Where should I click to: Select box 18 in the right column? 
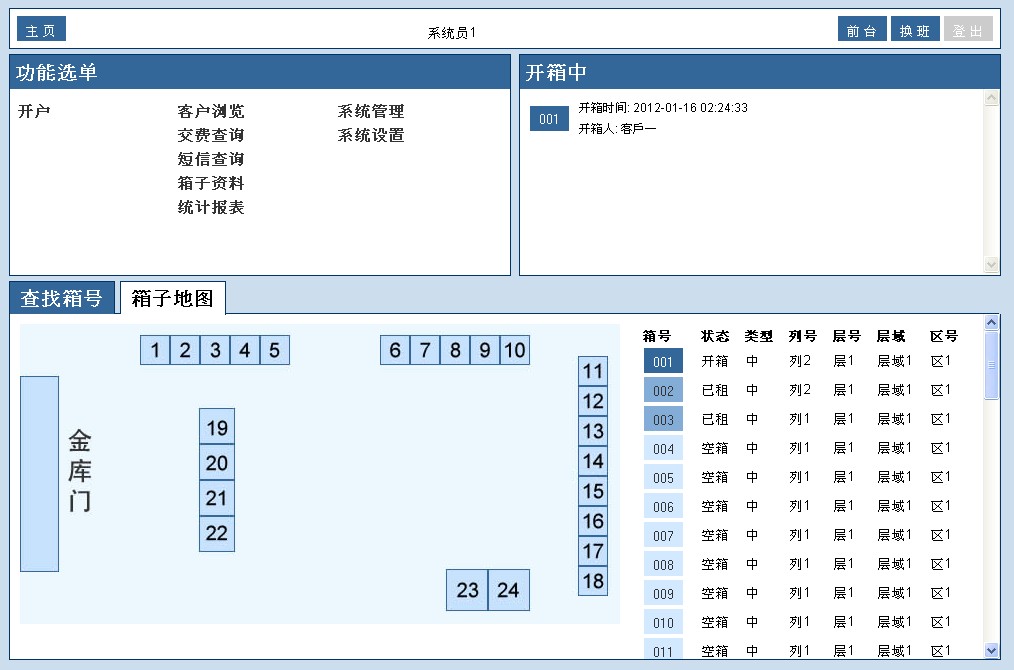[593, 581]
